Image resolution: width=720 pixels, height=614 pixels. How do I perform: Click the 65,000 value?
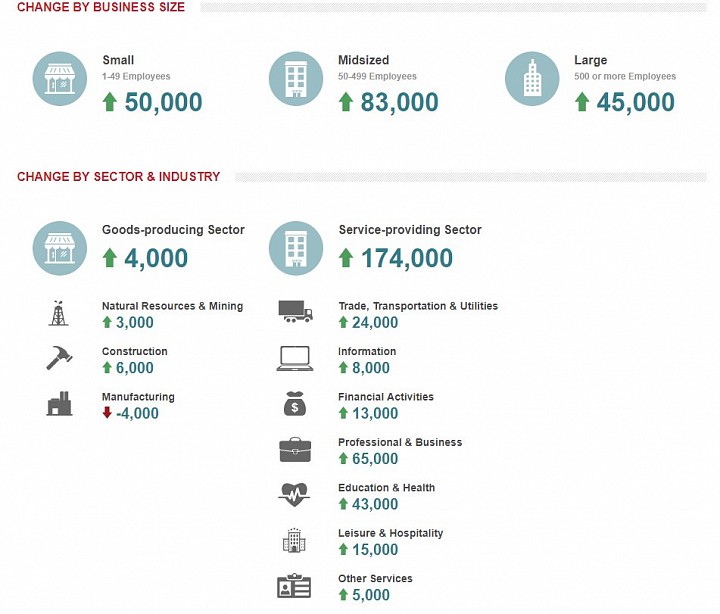[x=375, y=459]
